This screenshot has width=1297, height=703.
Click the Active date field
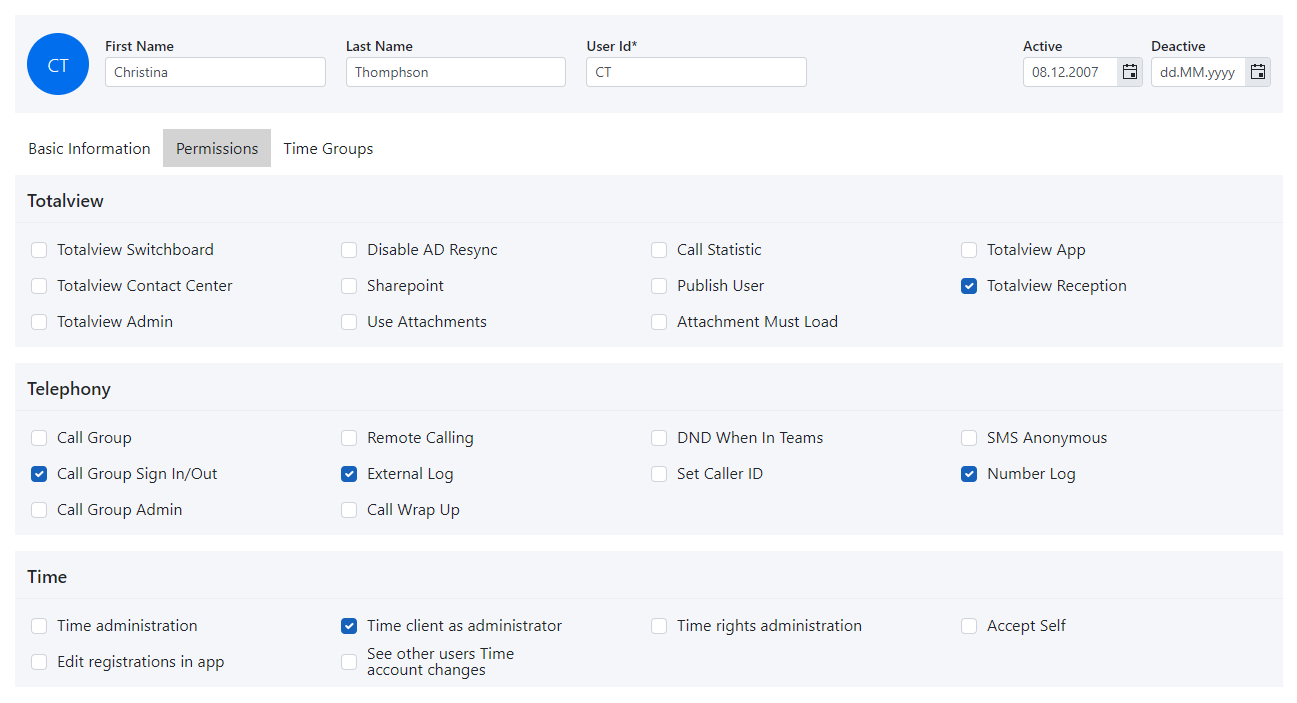point(1070,72)
